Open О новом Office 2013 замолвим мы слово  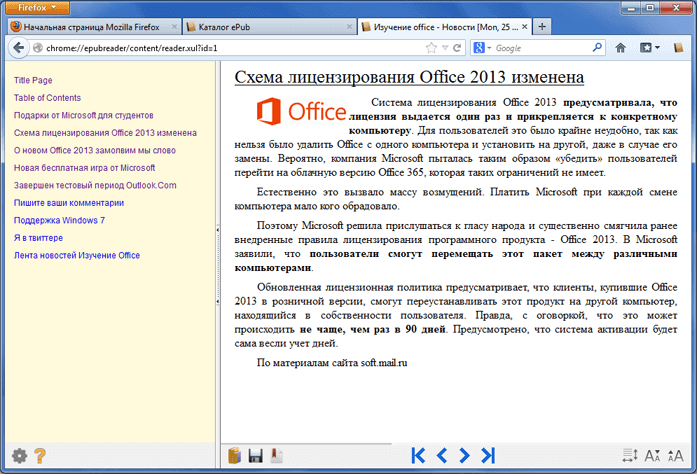[95, 150]
